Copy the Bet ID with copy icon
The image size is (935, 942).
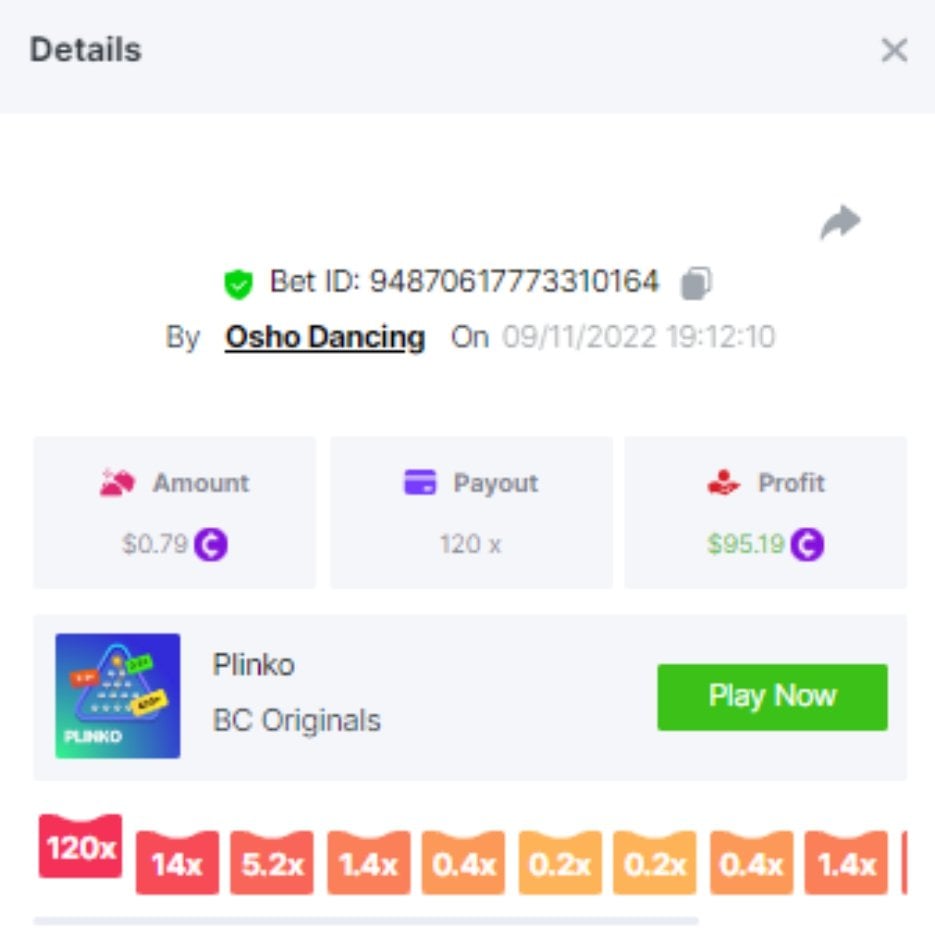pyautogui.click(x=696, y=283)
